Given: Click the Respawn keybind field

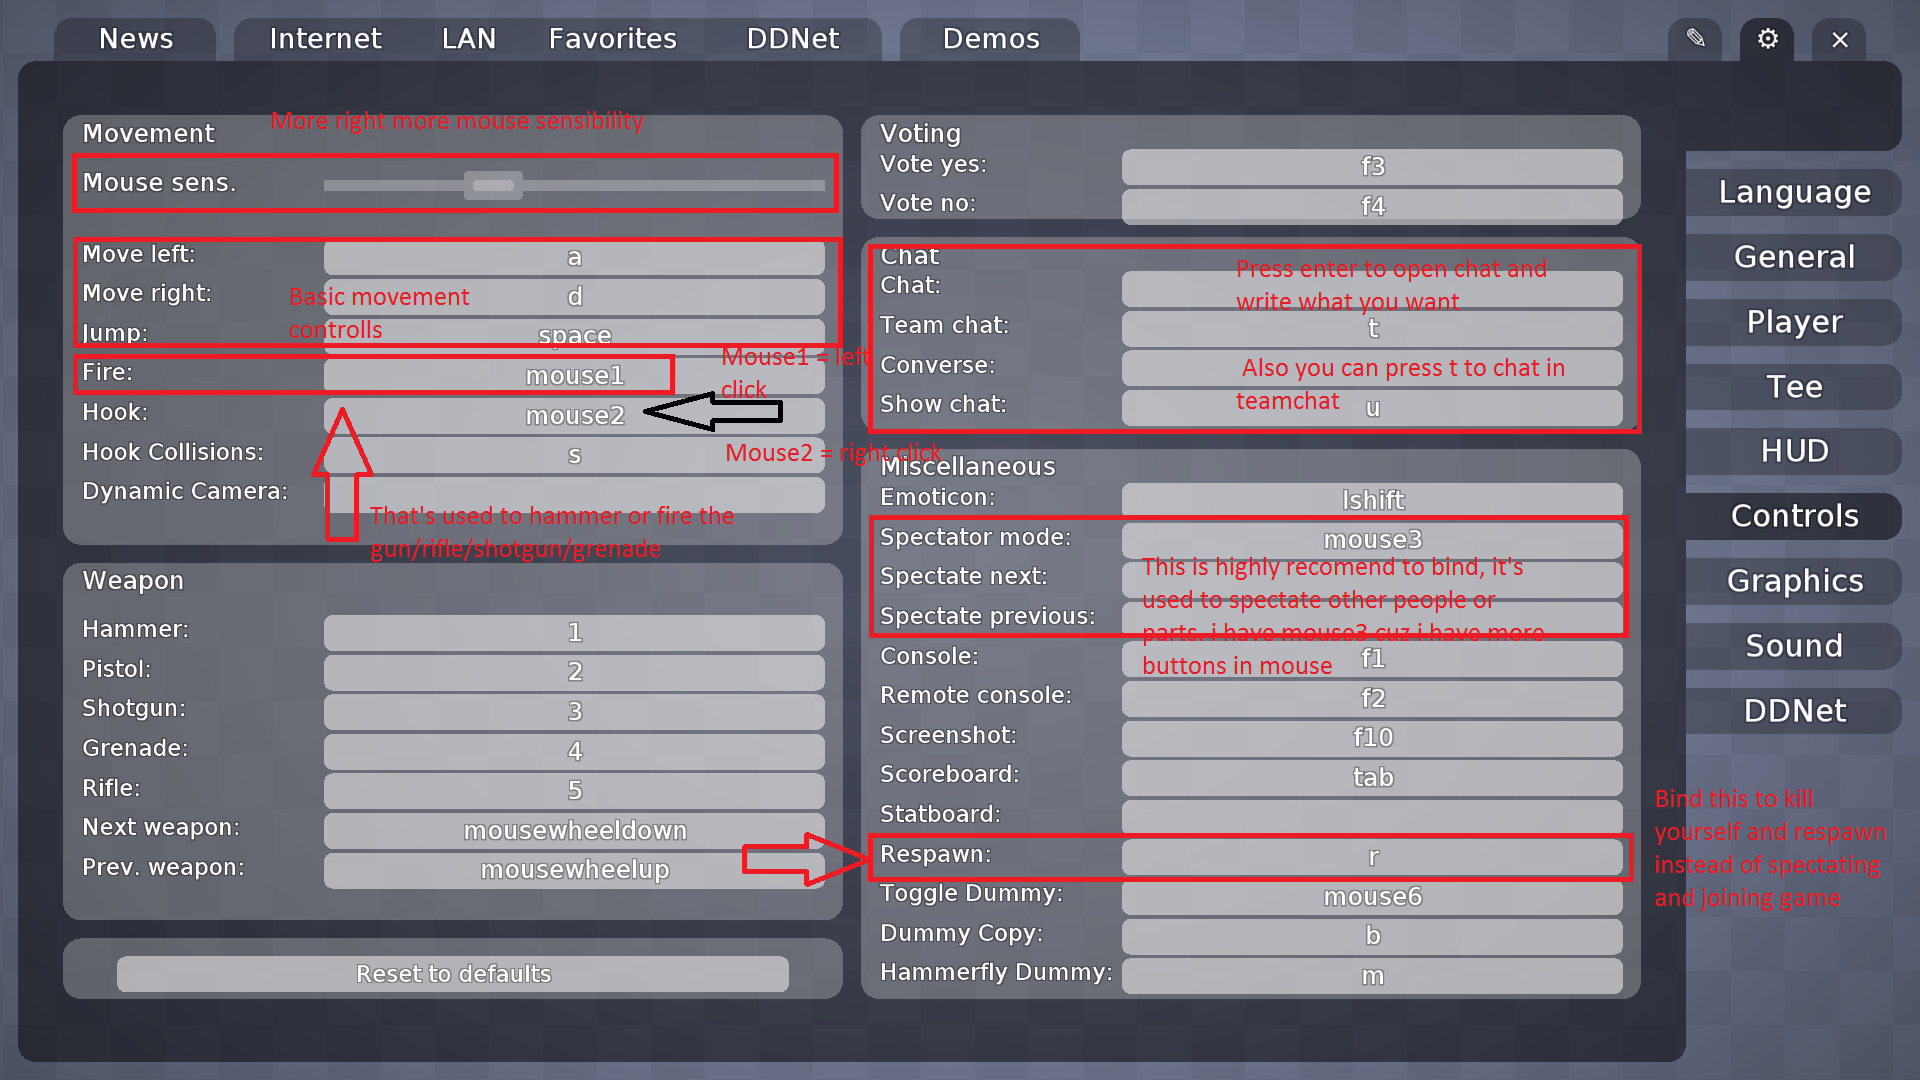Looking at the screenshot, I should 1371,855.
